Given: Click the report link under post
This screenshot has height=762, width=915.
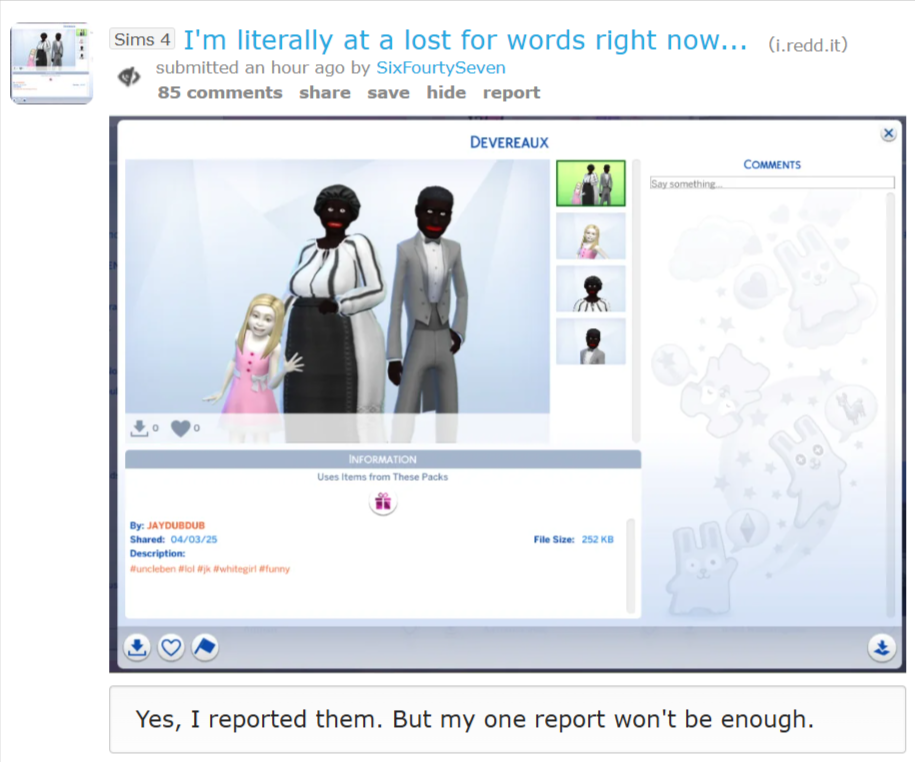Looking at the screenshot, I should 511,92.
